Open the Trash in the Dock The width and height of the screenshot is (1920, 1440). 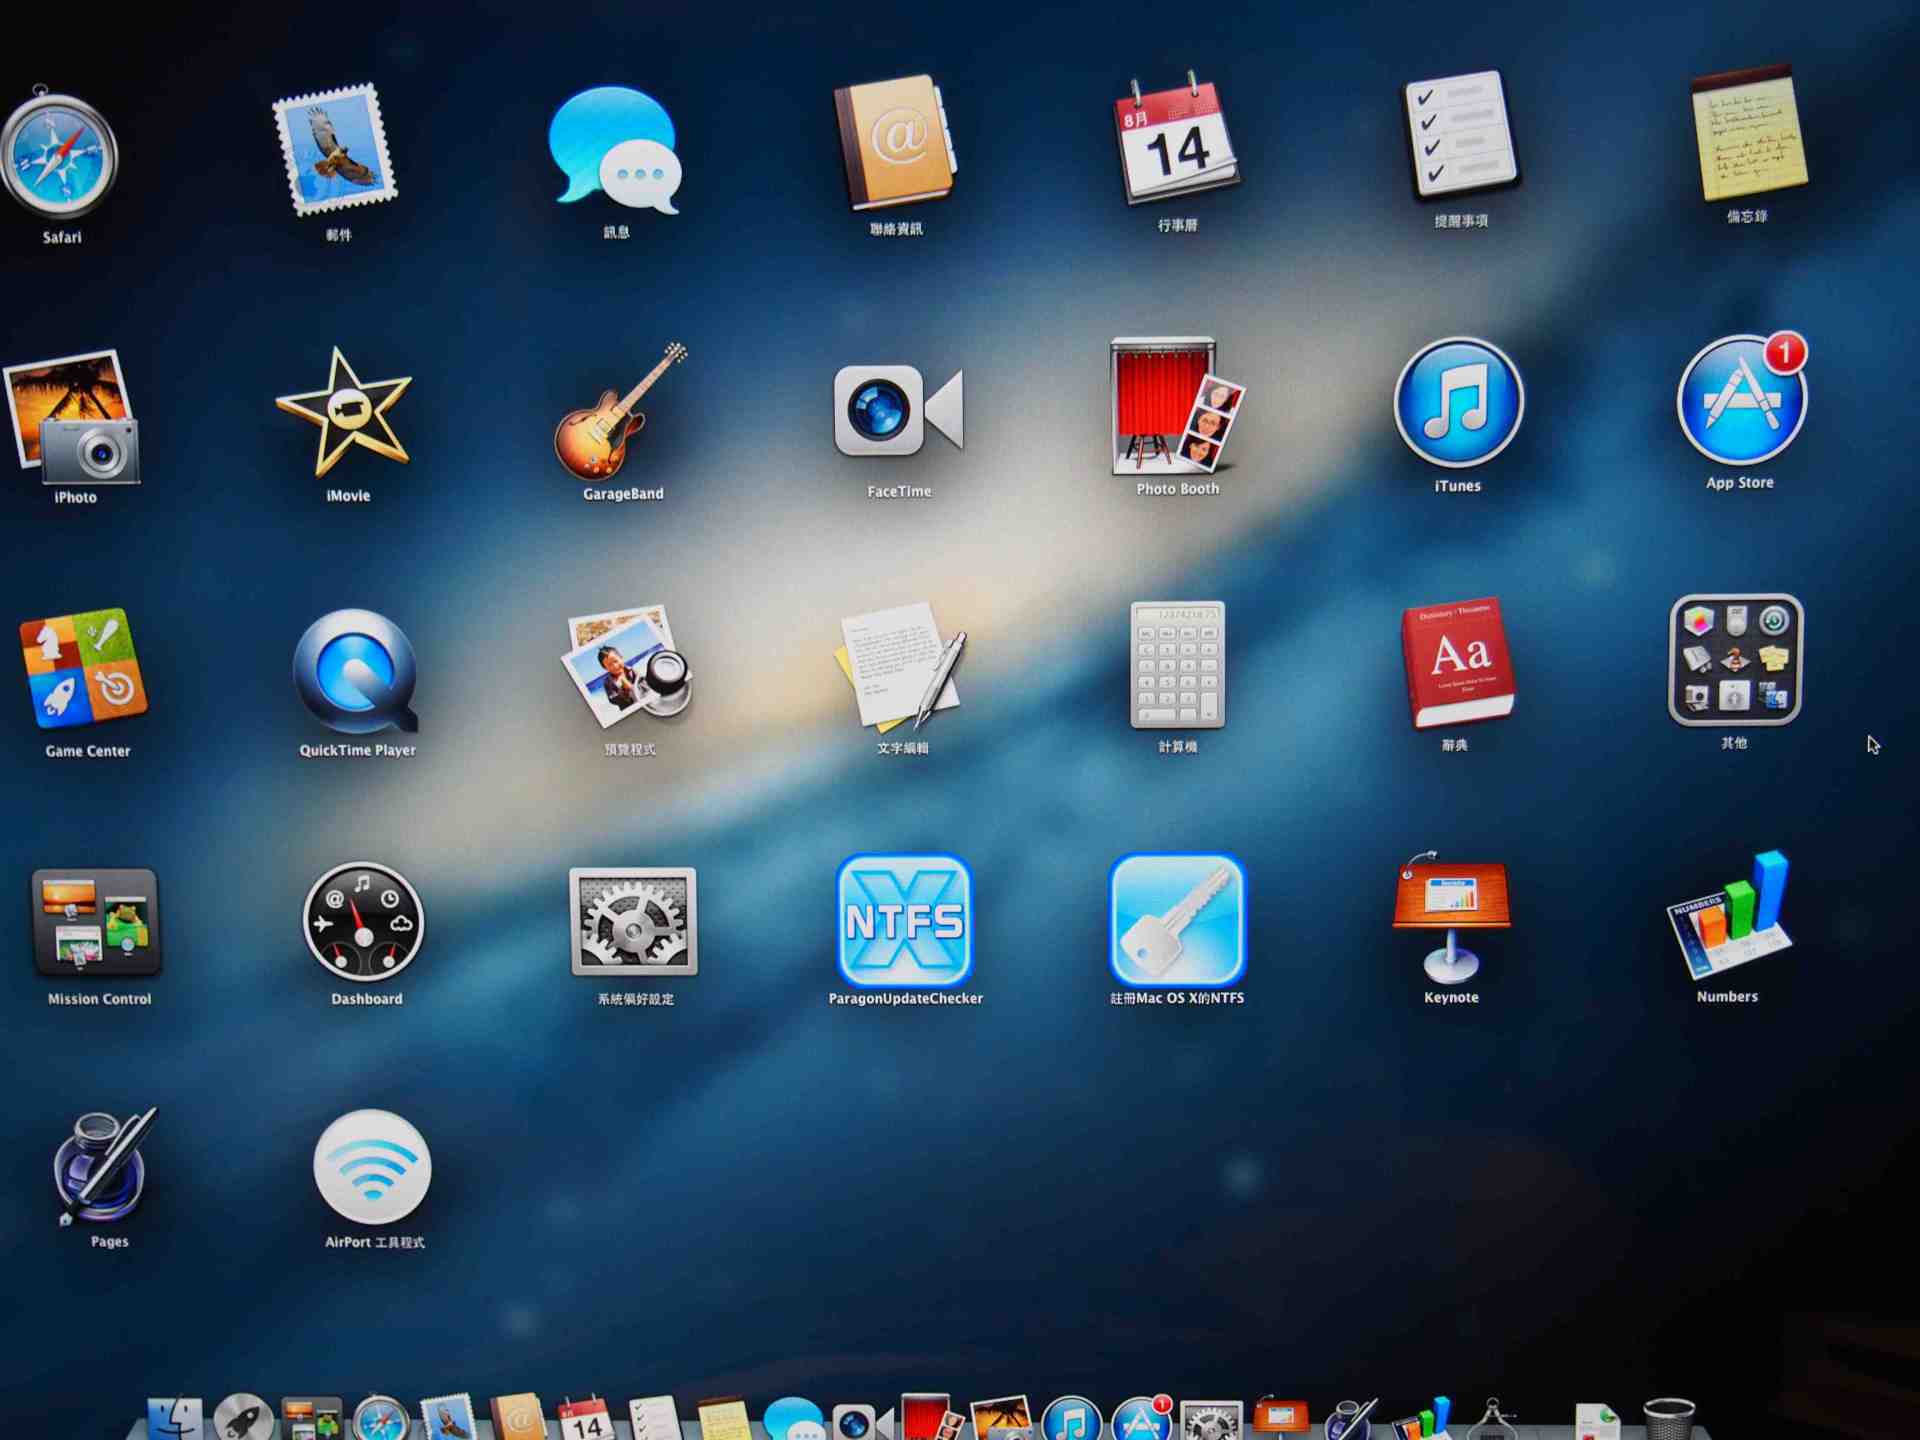tap(1669, 1420)
